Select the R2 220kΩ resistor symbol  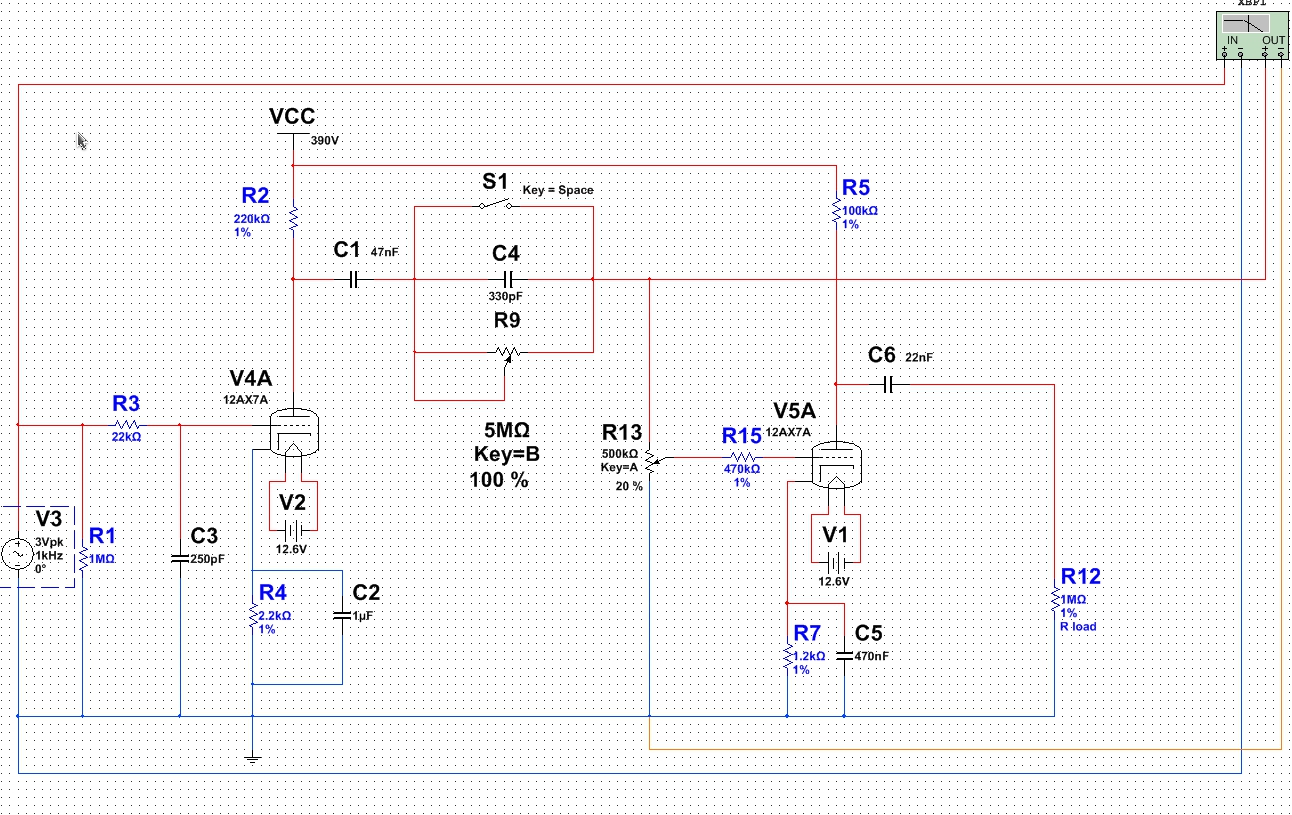click(293, 216)
